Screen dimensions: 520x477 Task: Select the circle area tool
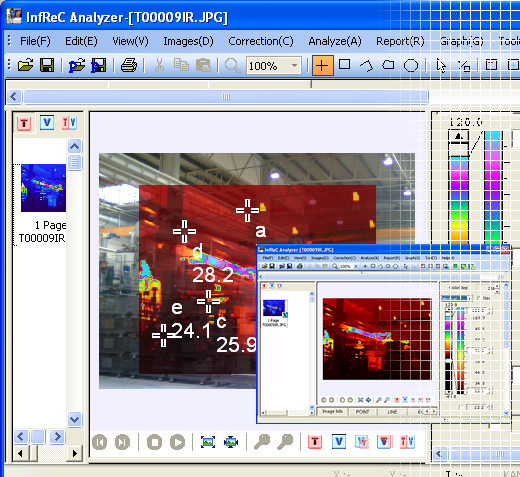coord(411,65)
